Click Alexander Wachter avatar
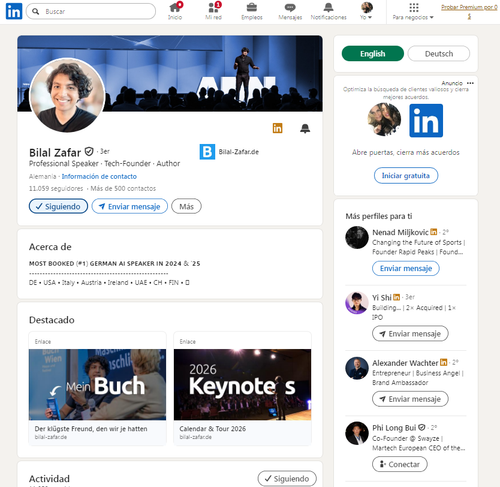This screenshot has height=487, width=500. [357, 368]
